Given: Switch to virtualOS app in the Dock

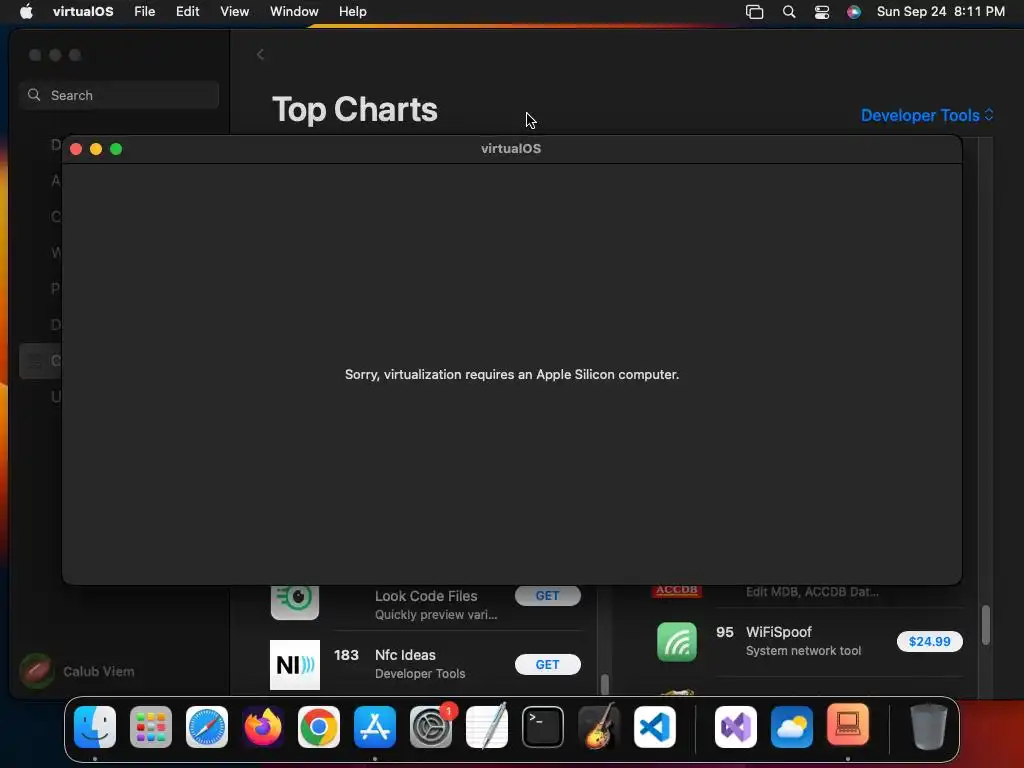Looking at the screenshot, I should pyautogui.click(x=848, y=725).
